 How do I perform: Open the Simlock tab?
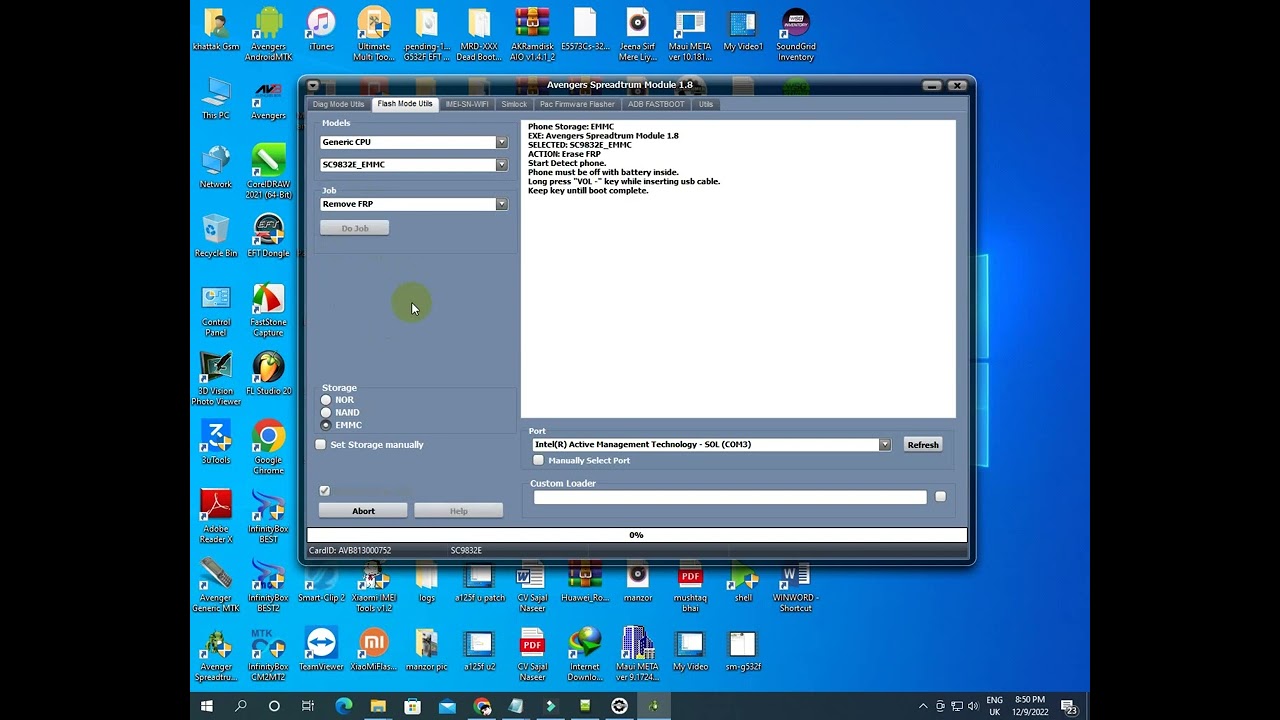click(514, 104)
